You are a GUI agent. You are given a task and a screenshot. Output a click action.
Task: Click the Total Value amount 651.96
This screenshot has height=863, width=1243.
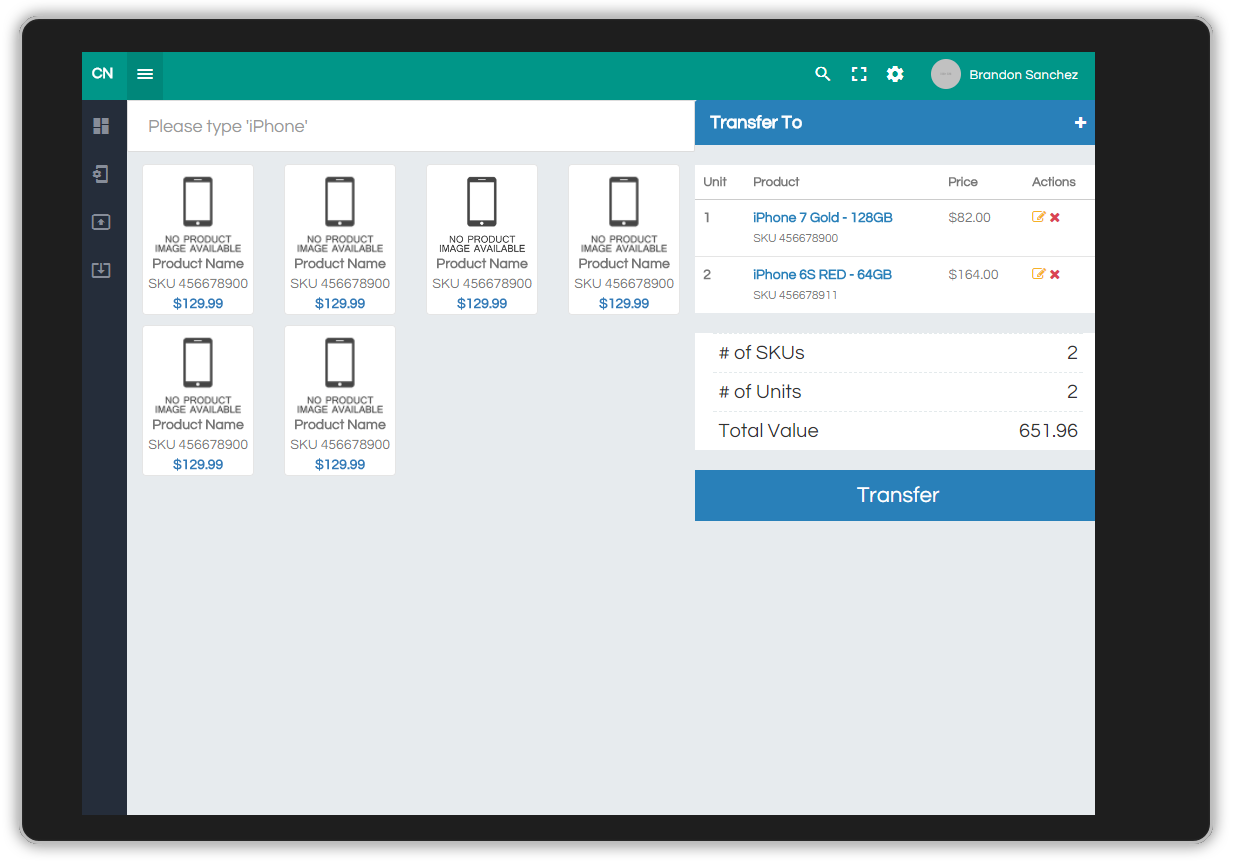point(1048,431)
